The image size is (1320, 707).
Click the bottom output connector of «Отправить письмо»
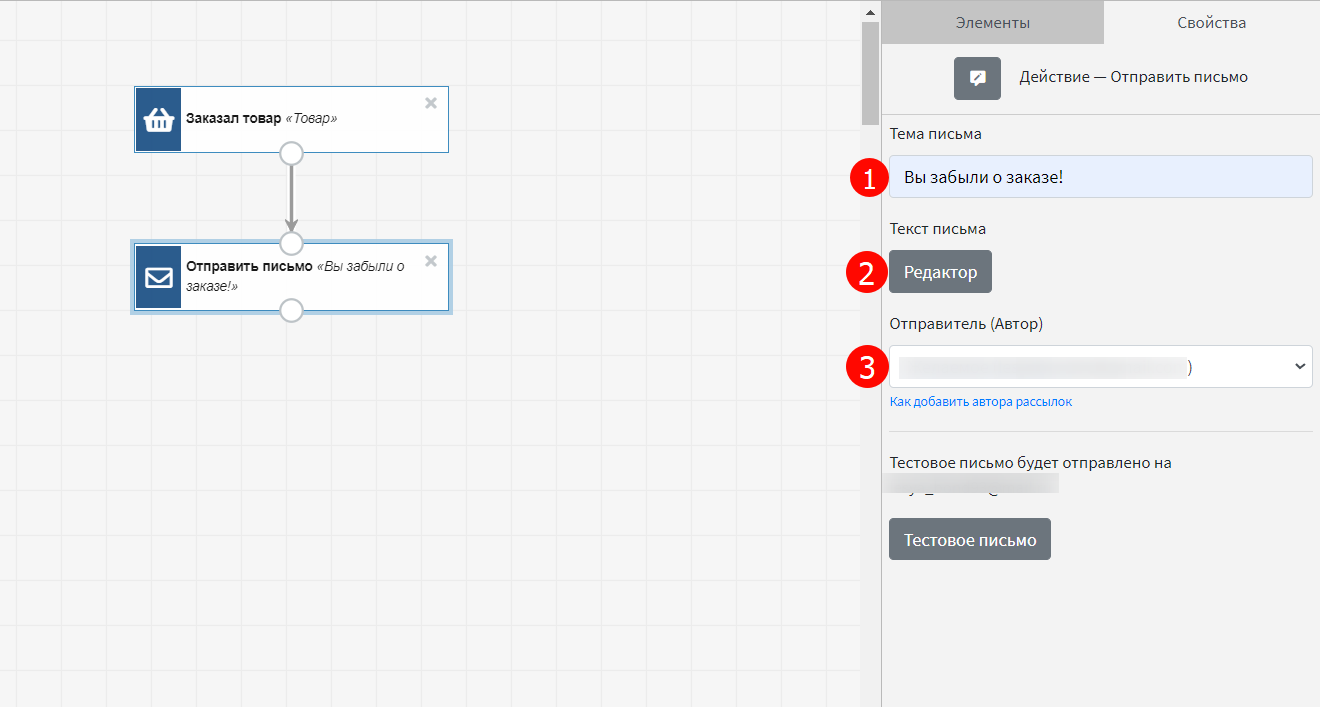(x=291, y=310)
